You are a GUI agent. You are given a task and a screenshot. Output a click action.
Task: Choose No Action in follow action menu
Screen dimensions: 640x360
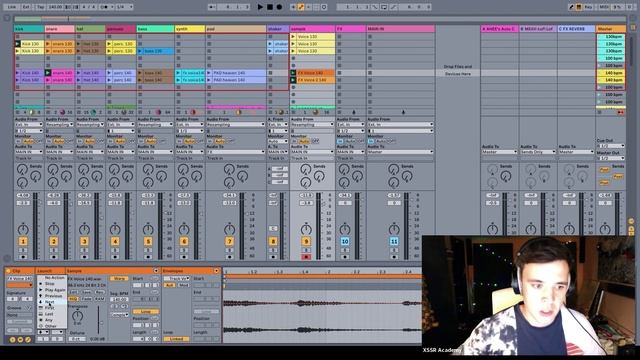point(54,278)
